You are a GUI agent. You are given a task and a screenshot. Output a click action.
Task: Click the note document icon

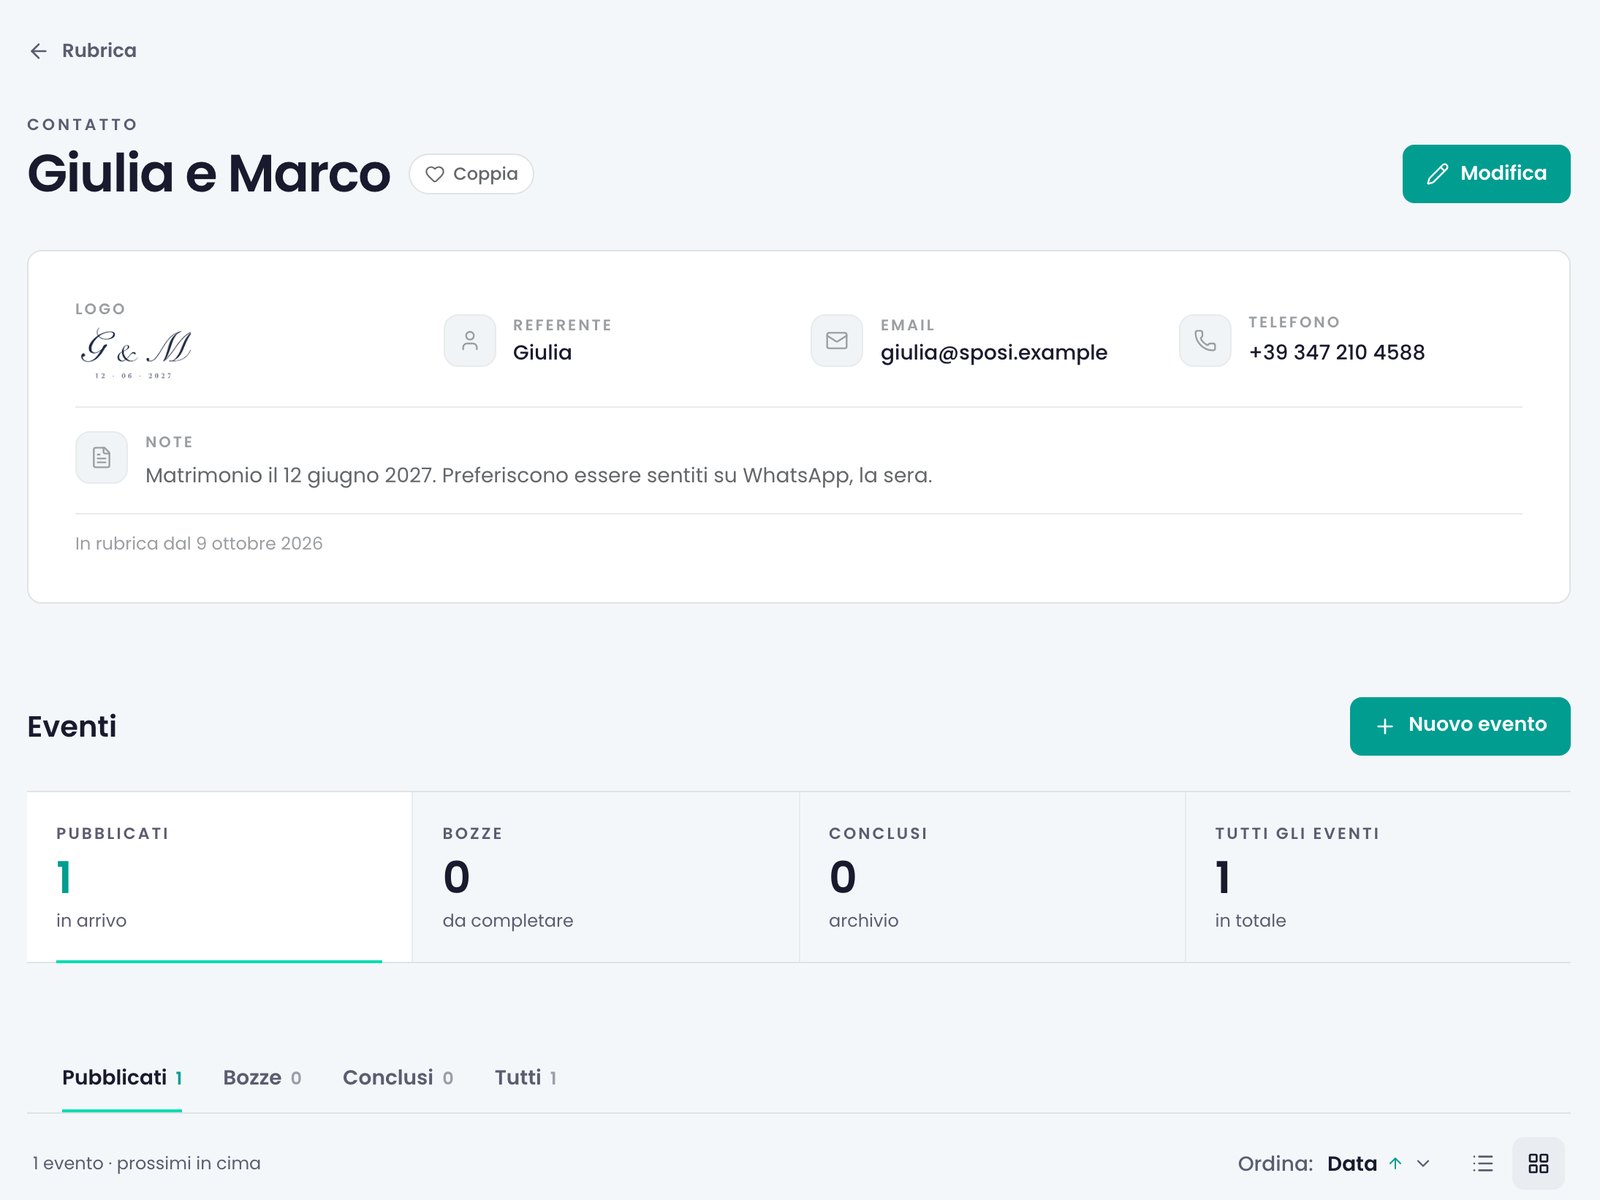pyautogui.click(x=101, y=457)
